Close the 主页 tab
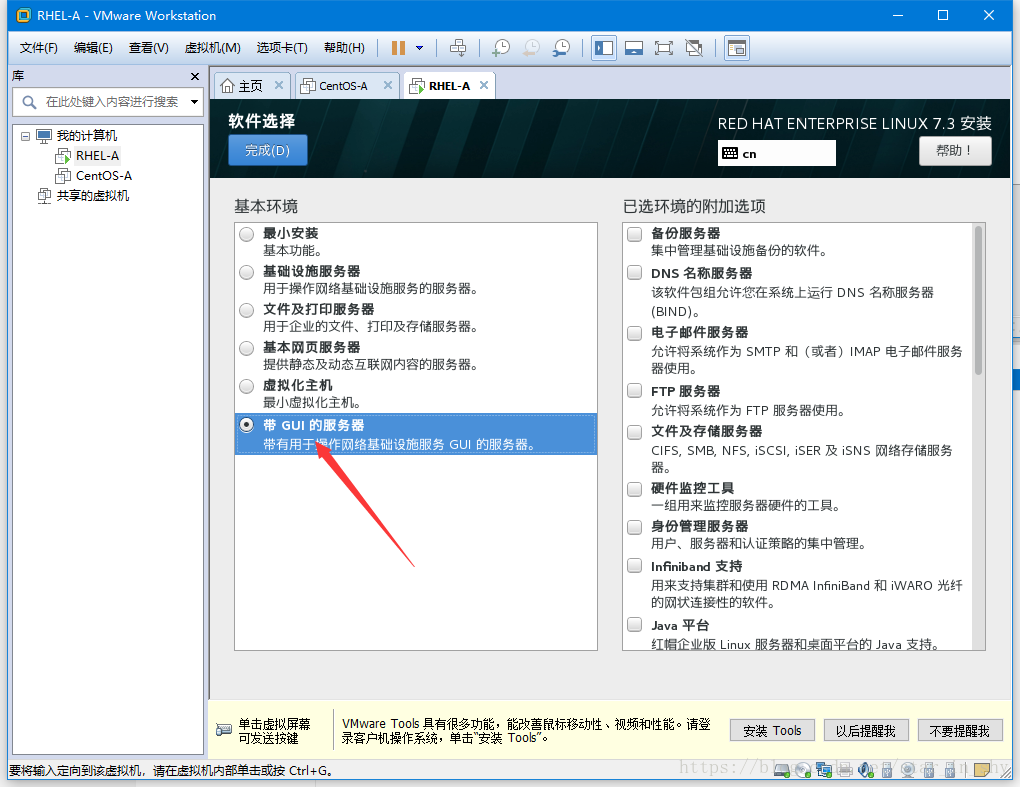 click(278, 85)
